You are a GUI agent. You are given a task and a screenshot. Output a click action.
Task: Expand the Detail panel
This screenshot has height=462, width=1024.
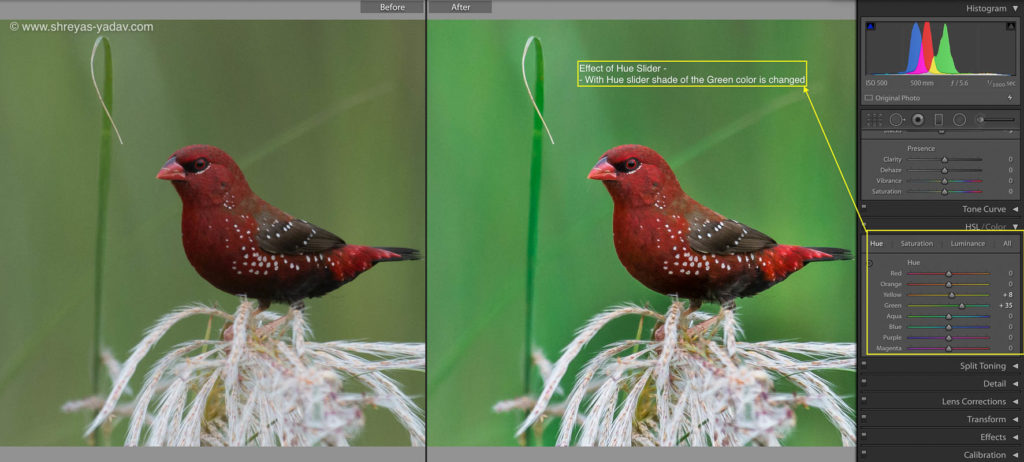point(1016,384)
